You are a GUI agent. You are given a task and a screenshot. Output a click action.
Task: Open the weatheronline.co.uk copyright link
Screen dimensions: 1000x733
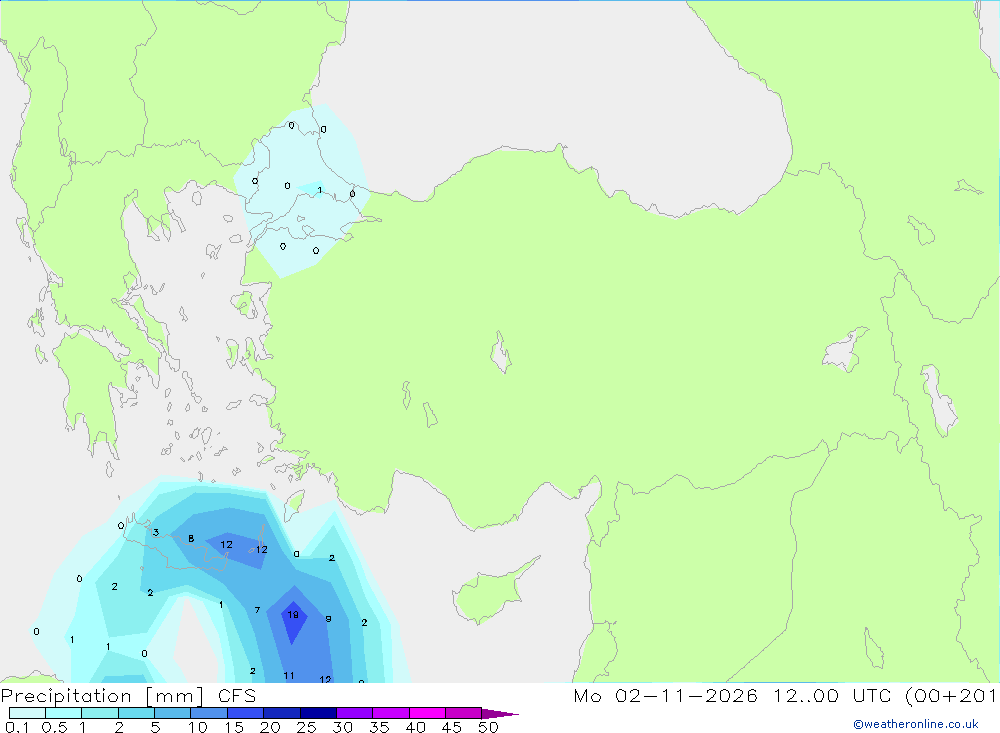coord(915,724)
